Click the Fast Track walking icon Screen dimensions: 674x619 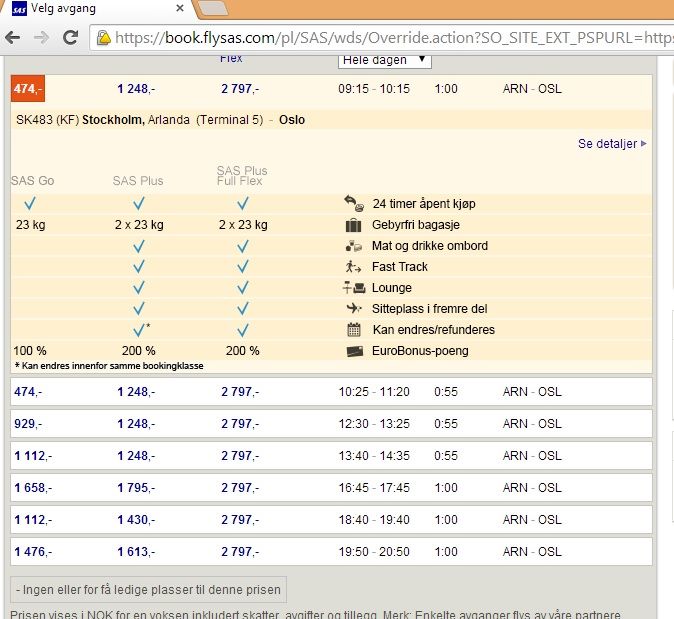click(x=353, y=267)
